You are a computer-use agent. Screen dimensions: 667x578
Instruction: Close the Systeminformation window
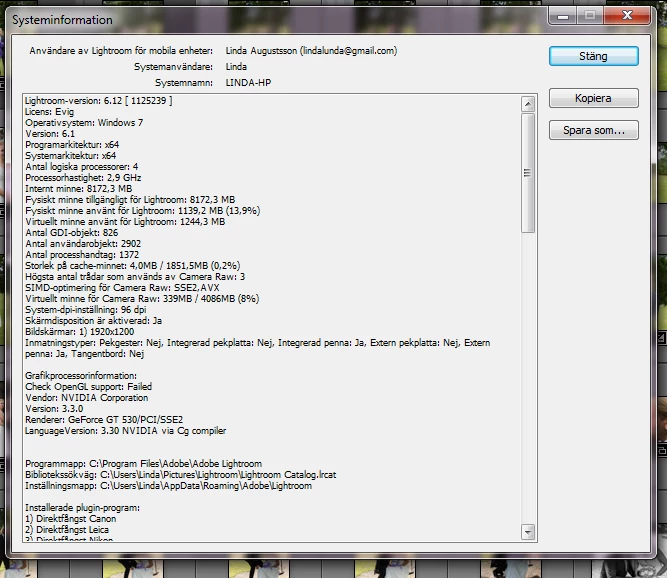(627, 16)
